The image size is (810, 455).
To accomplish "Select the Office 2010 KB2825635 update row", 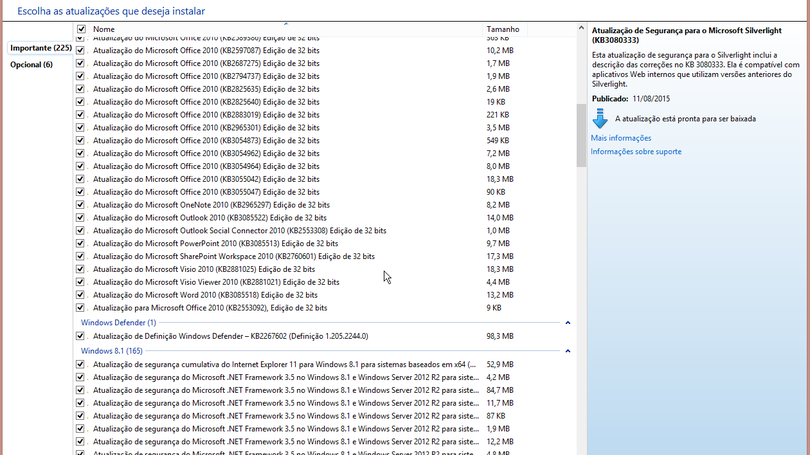I will 325,89.
